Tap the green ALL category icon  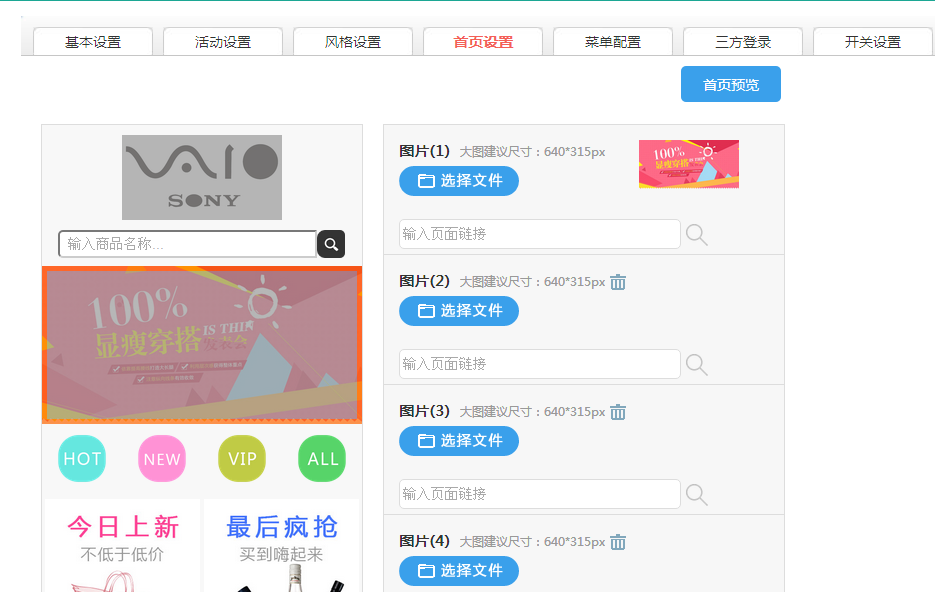point(322,459)
